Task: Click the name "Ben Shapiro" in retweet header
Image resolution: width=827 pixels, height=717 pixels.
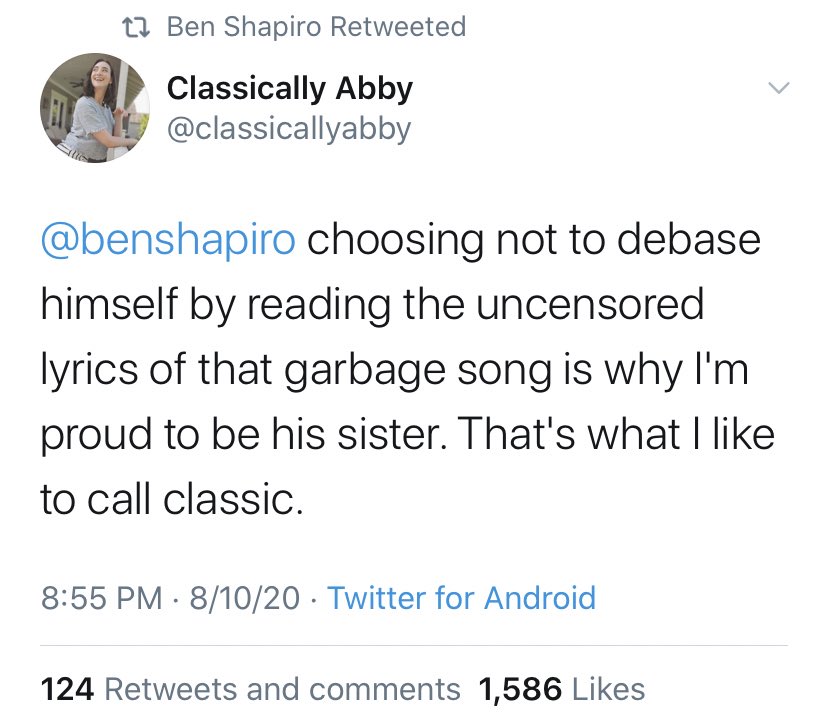Action: 243,27
